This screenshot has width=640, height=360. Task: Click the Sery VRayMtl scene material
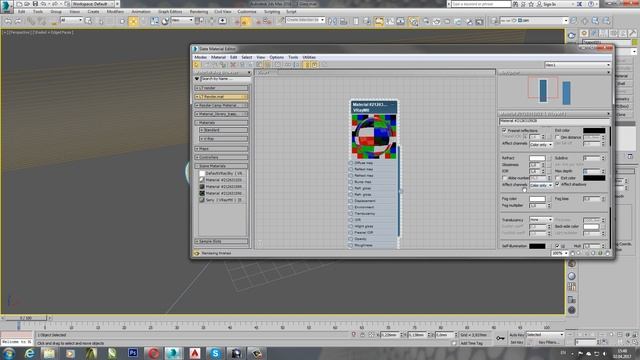222,200
